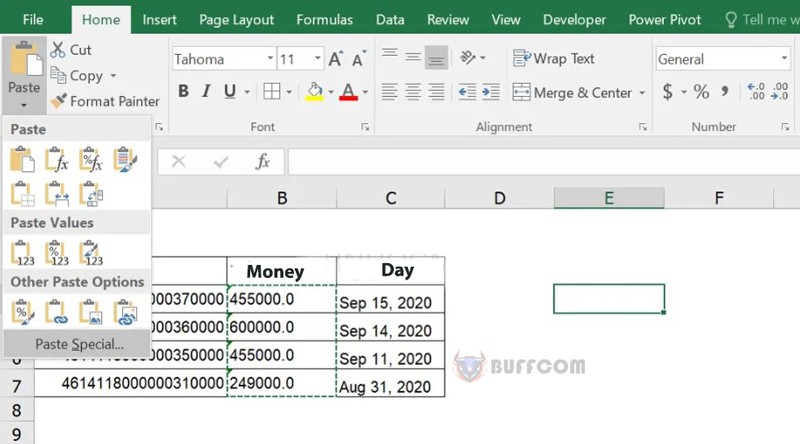Toggle Wrap Text
This screenshot has height=444, width=800.
(x=554, y=58)
